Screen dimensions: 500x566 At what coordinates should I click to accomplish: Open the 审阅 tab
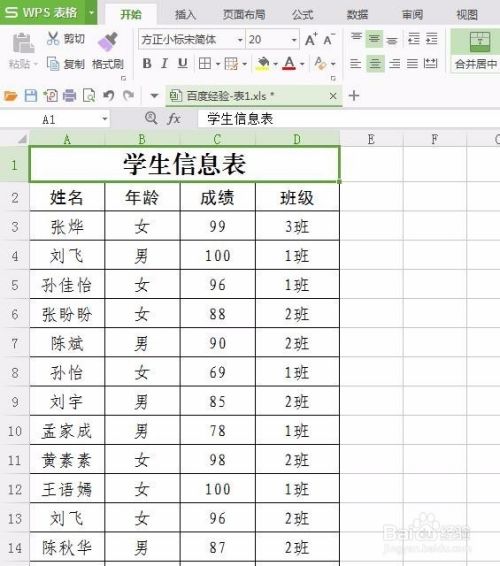[412, 14]
